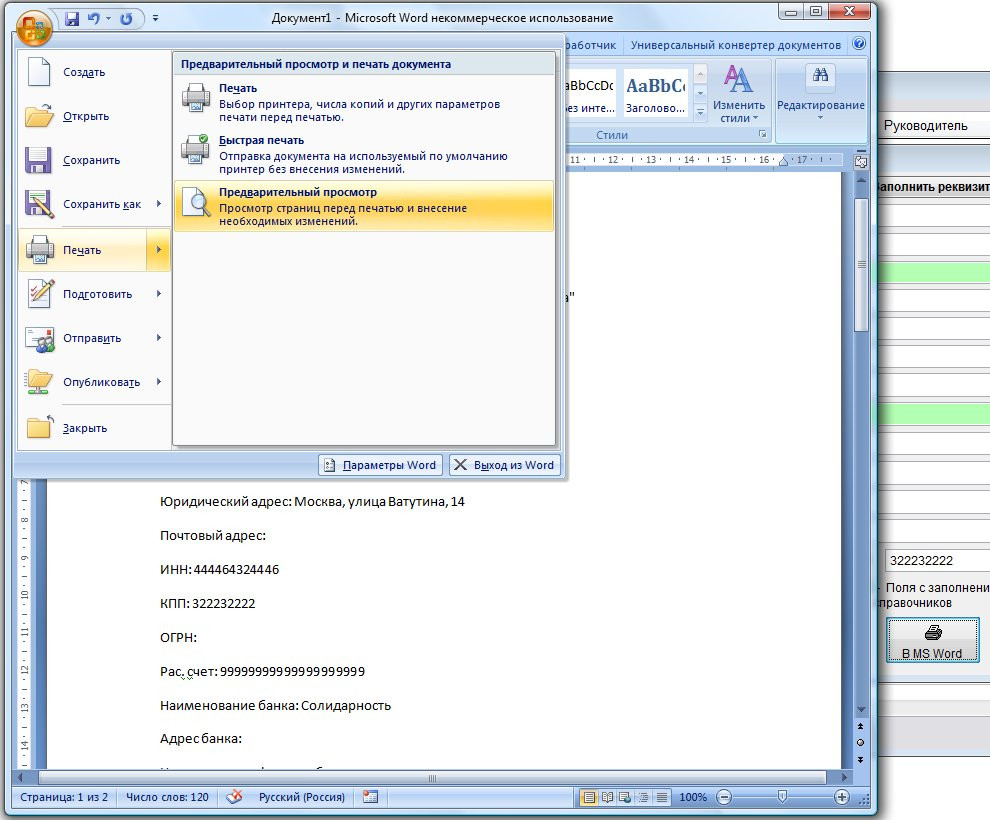Save document with quick access floppy icon

[x=73, y=18]
